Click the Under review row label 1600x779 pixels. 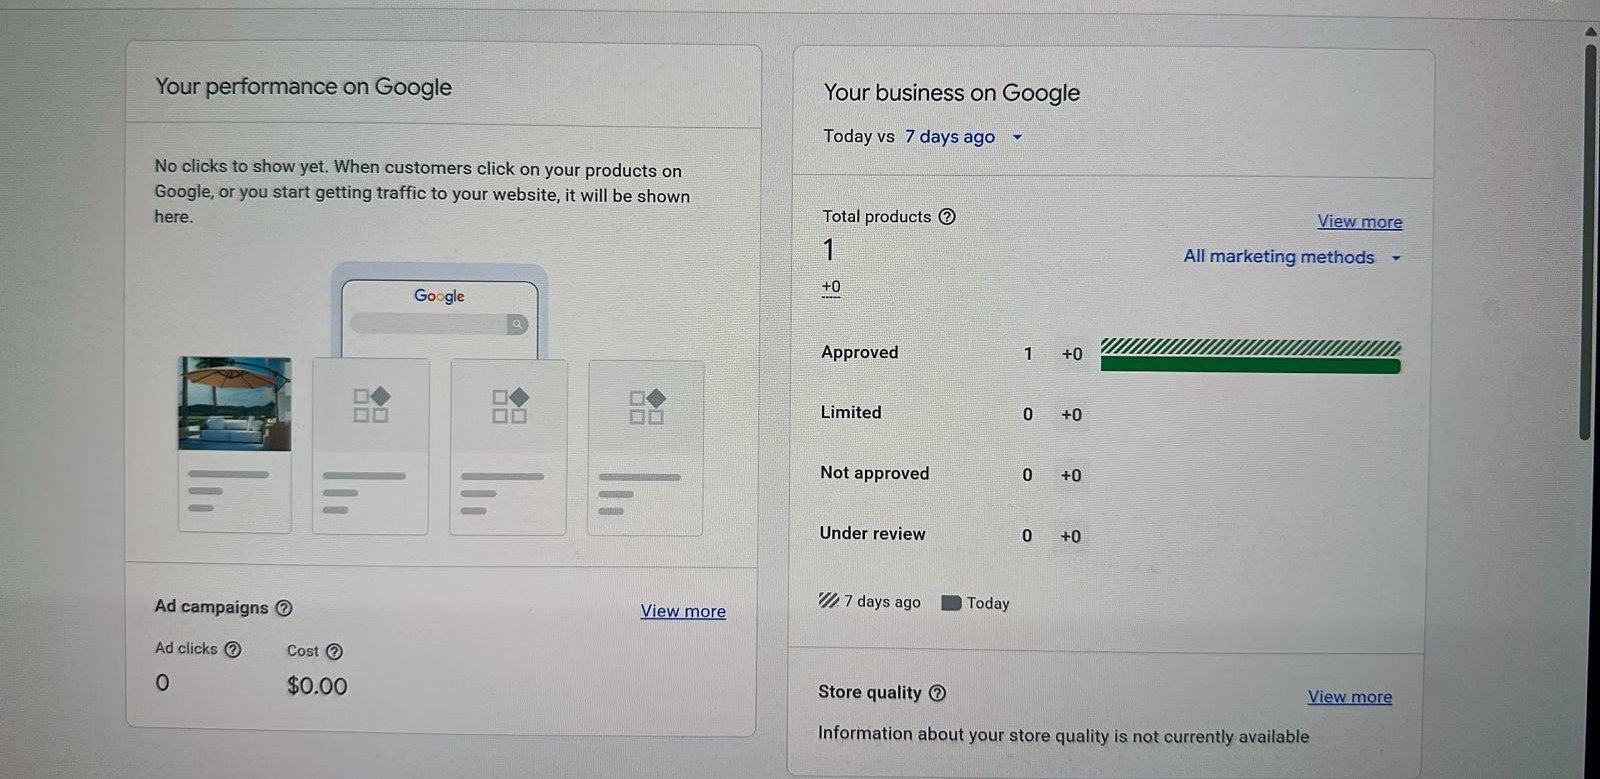[872, 534]
